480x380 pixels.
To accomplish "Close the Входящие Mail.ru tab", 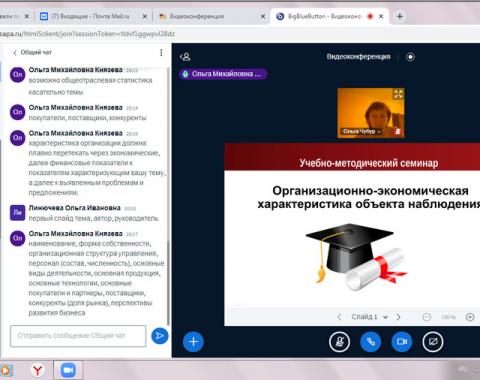I will [145, 16].
